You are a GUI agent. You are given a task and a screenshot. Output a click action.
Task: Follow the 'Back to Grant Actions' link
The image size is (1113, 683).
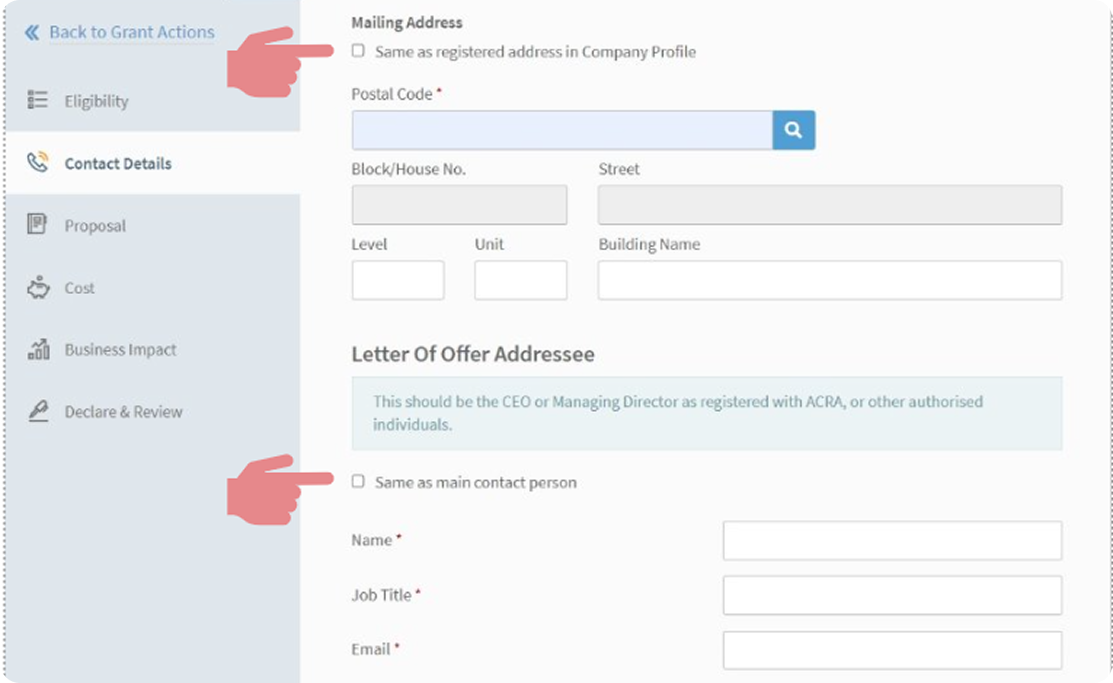[131, 33]
